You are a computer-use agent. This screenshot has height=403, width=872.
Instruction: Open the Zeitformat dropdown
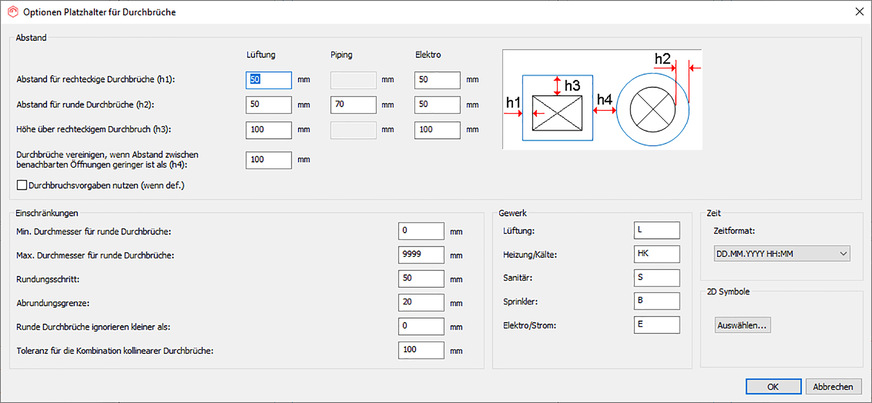point(782,254)
